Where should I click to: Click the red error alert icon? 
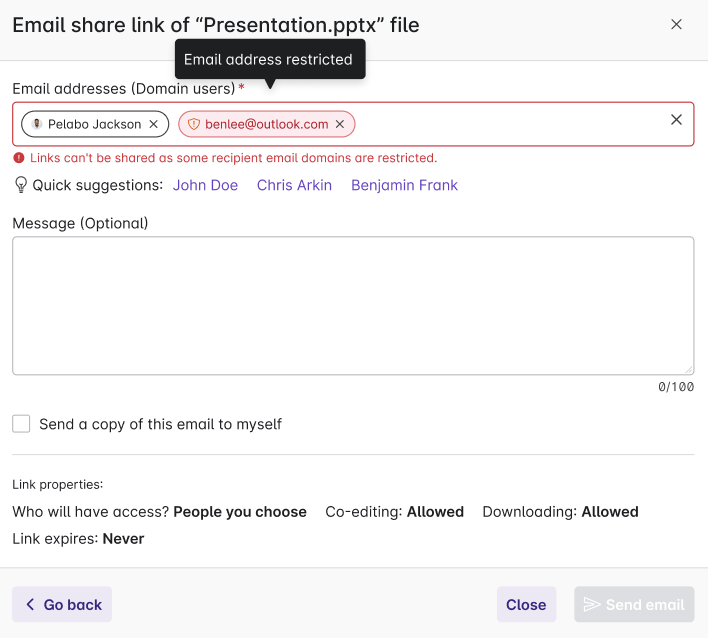point(19,158)
